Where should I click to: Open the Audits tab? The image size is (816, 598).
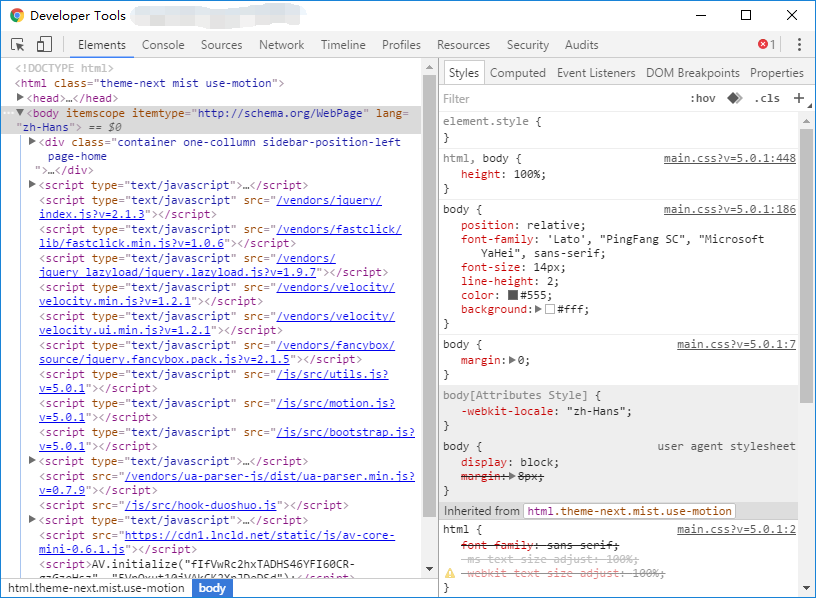582,45
